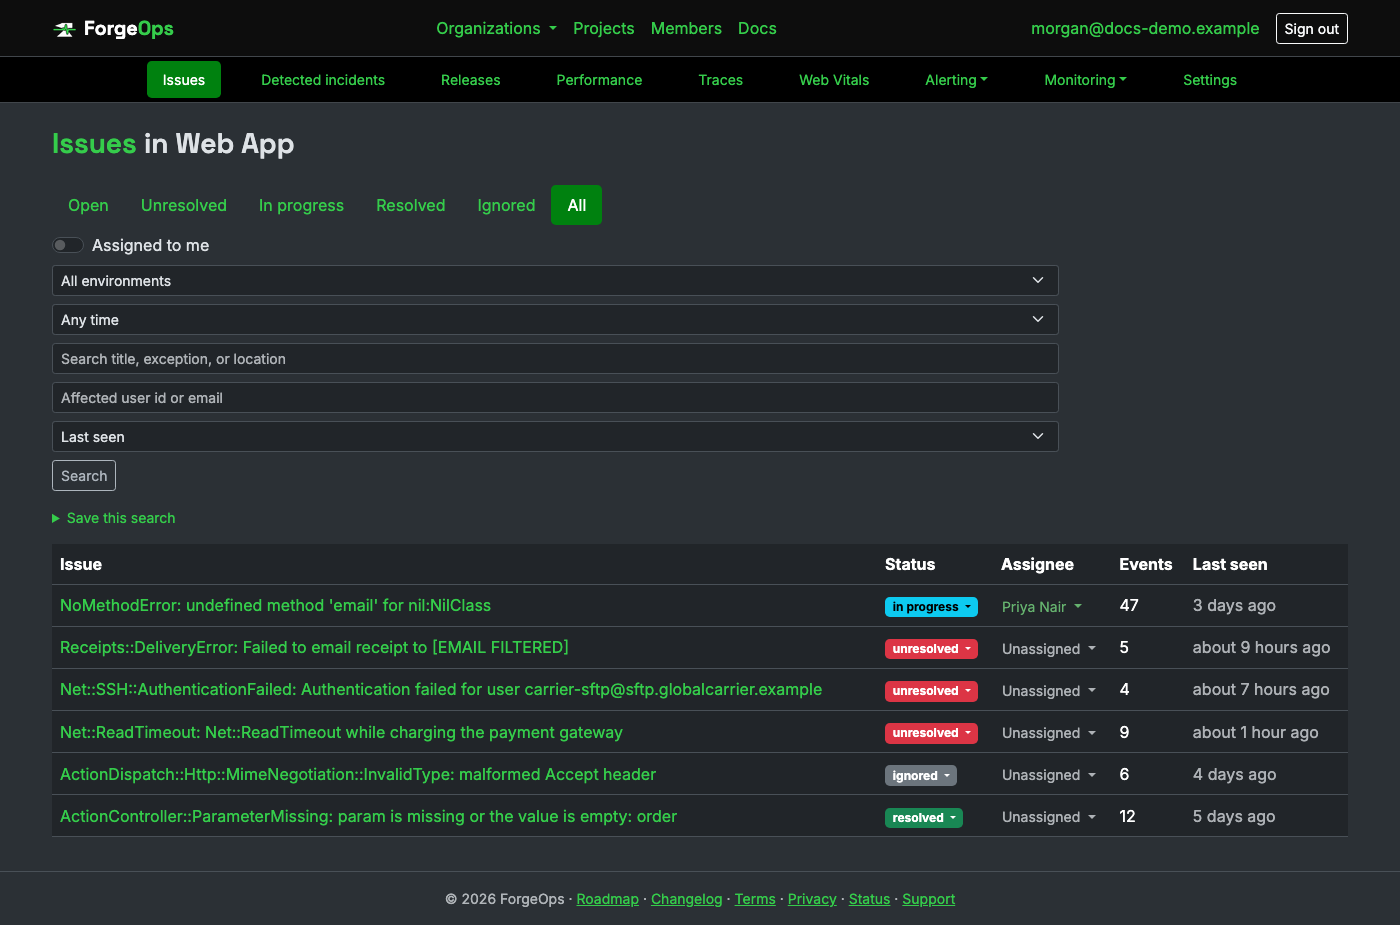Open the NoMethodError issue link
1400x925 pixels.
[x=275, y=605]
